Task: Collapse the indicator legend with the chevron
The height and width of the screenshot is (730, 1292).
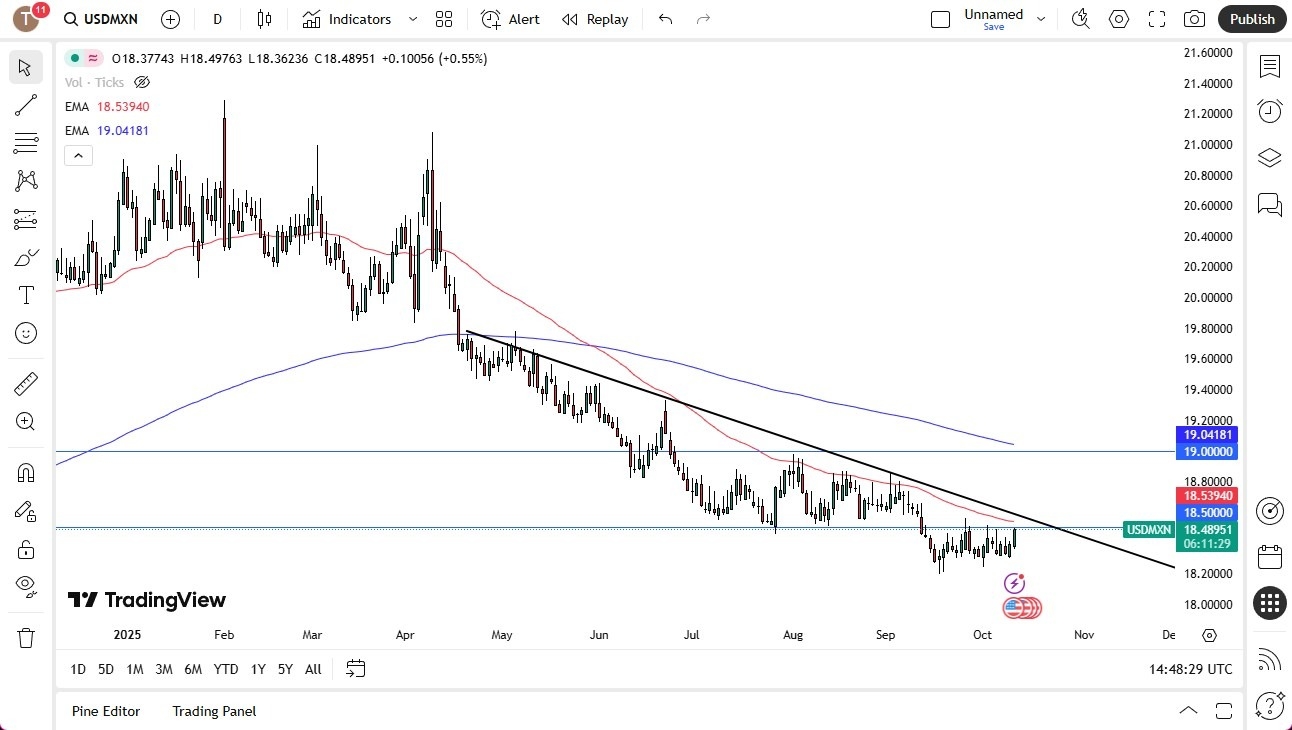Action: coord(78,155)
